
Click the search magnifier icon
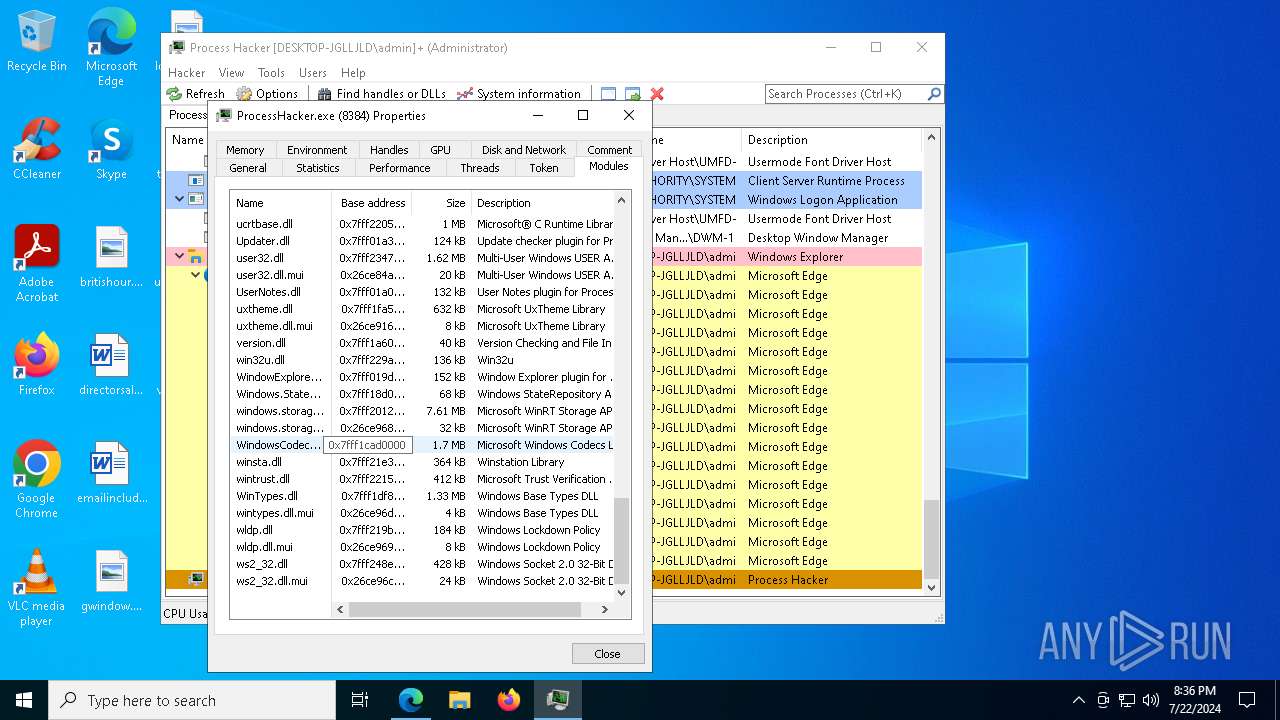tap(934, 94)
